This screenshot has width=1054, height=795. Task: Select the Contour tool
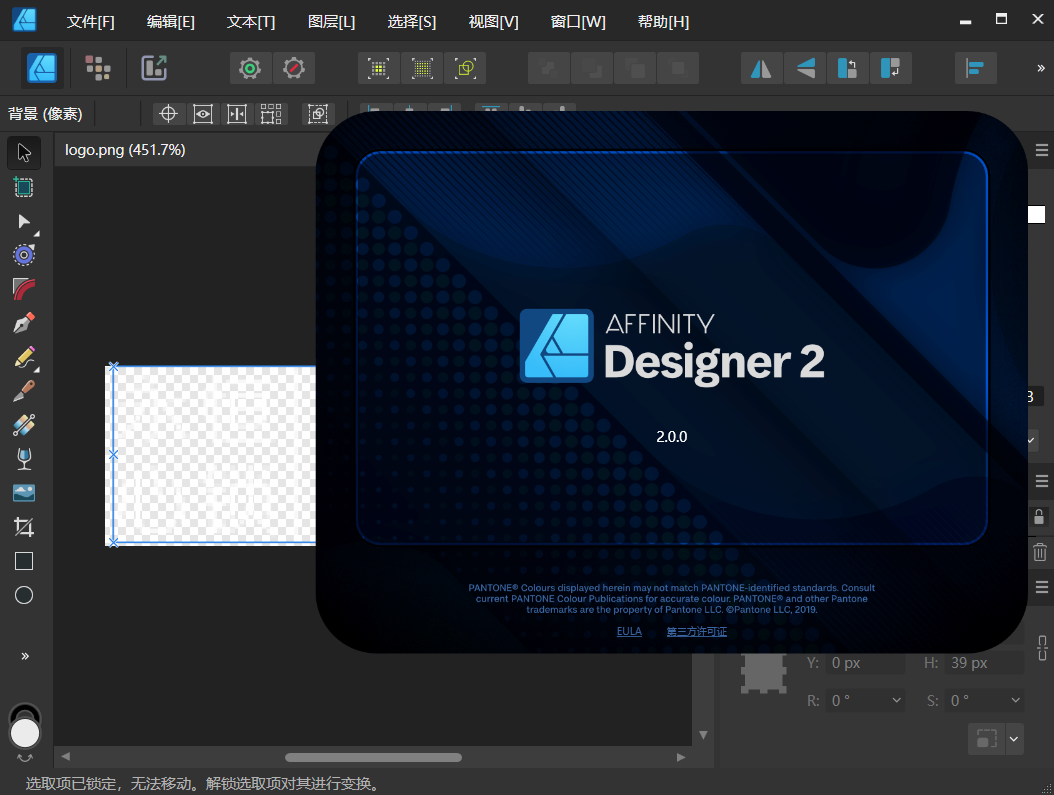tap(24, 255)
